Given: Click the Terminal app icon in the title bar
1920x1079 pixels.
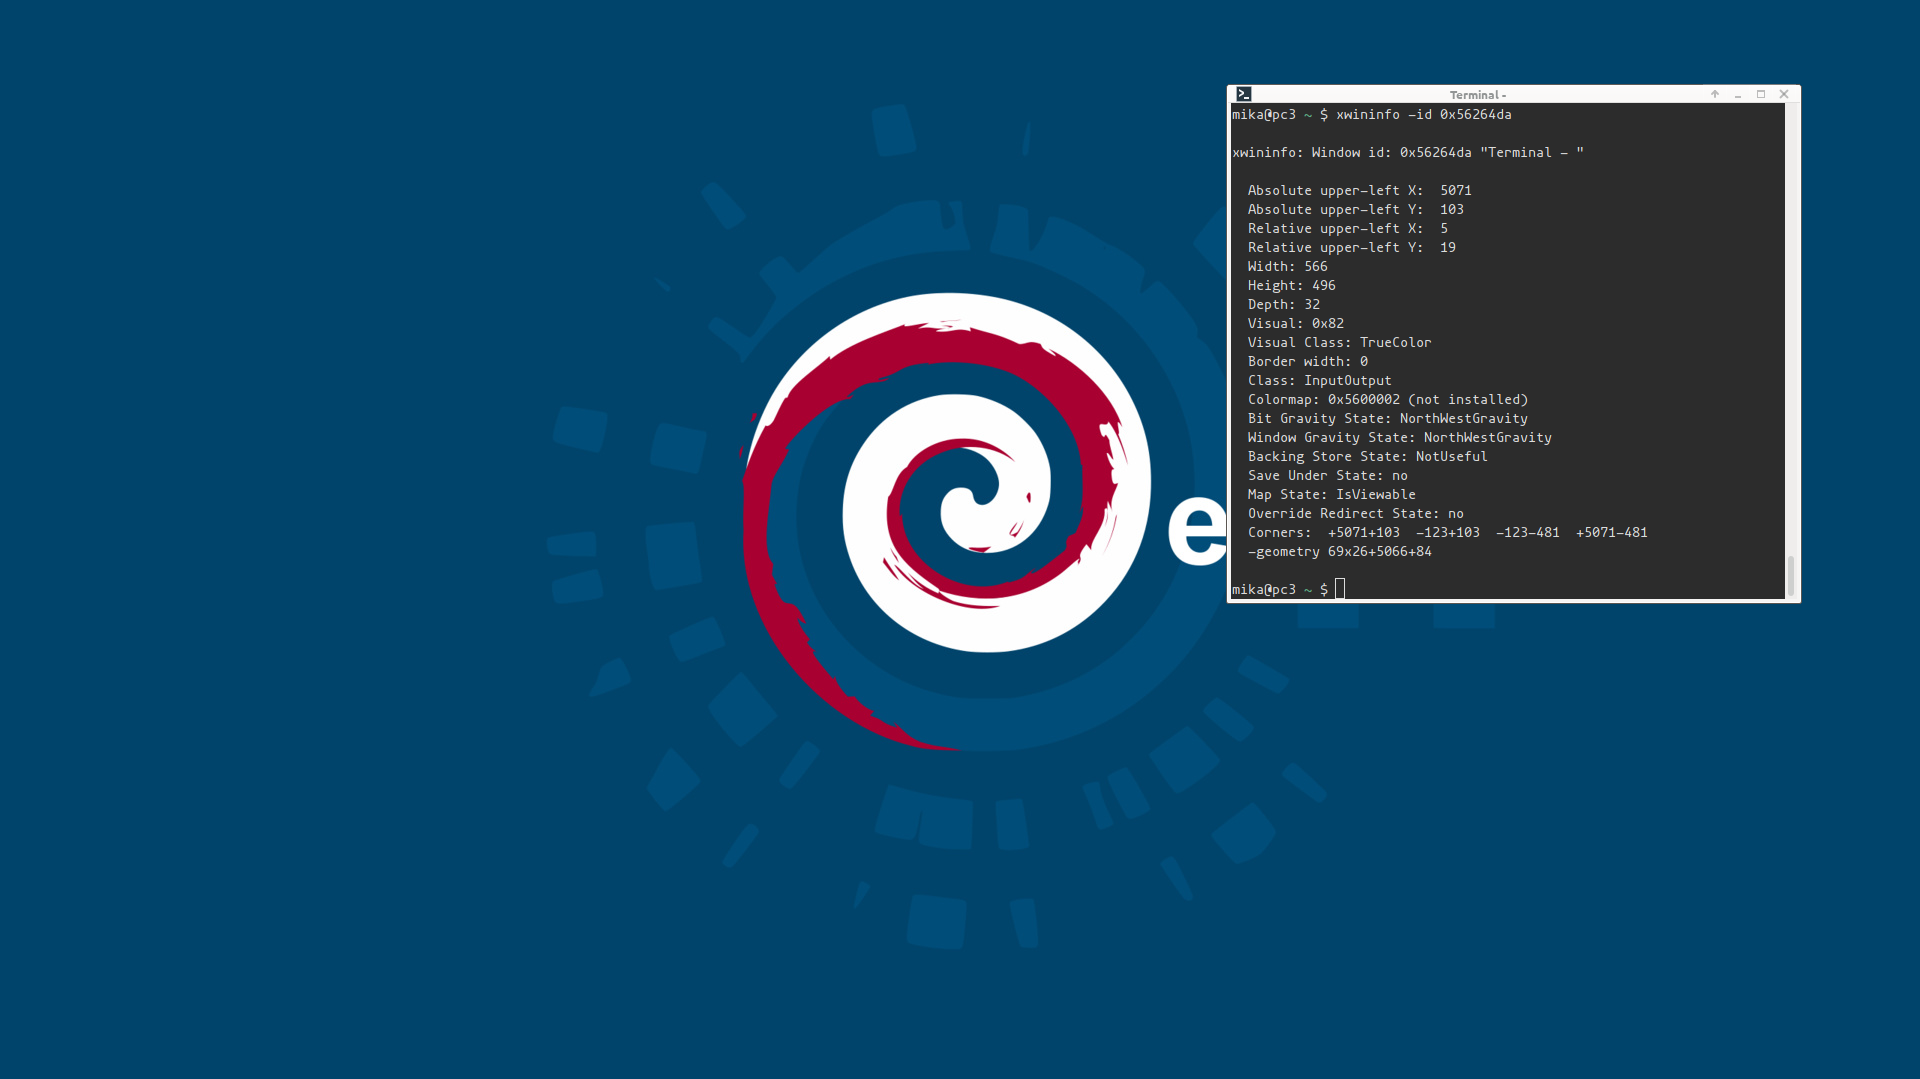Looking at the screenshot, I should click(x=1243, y=94).
